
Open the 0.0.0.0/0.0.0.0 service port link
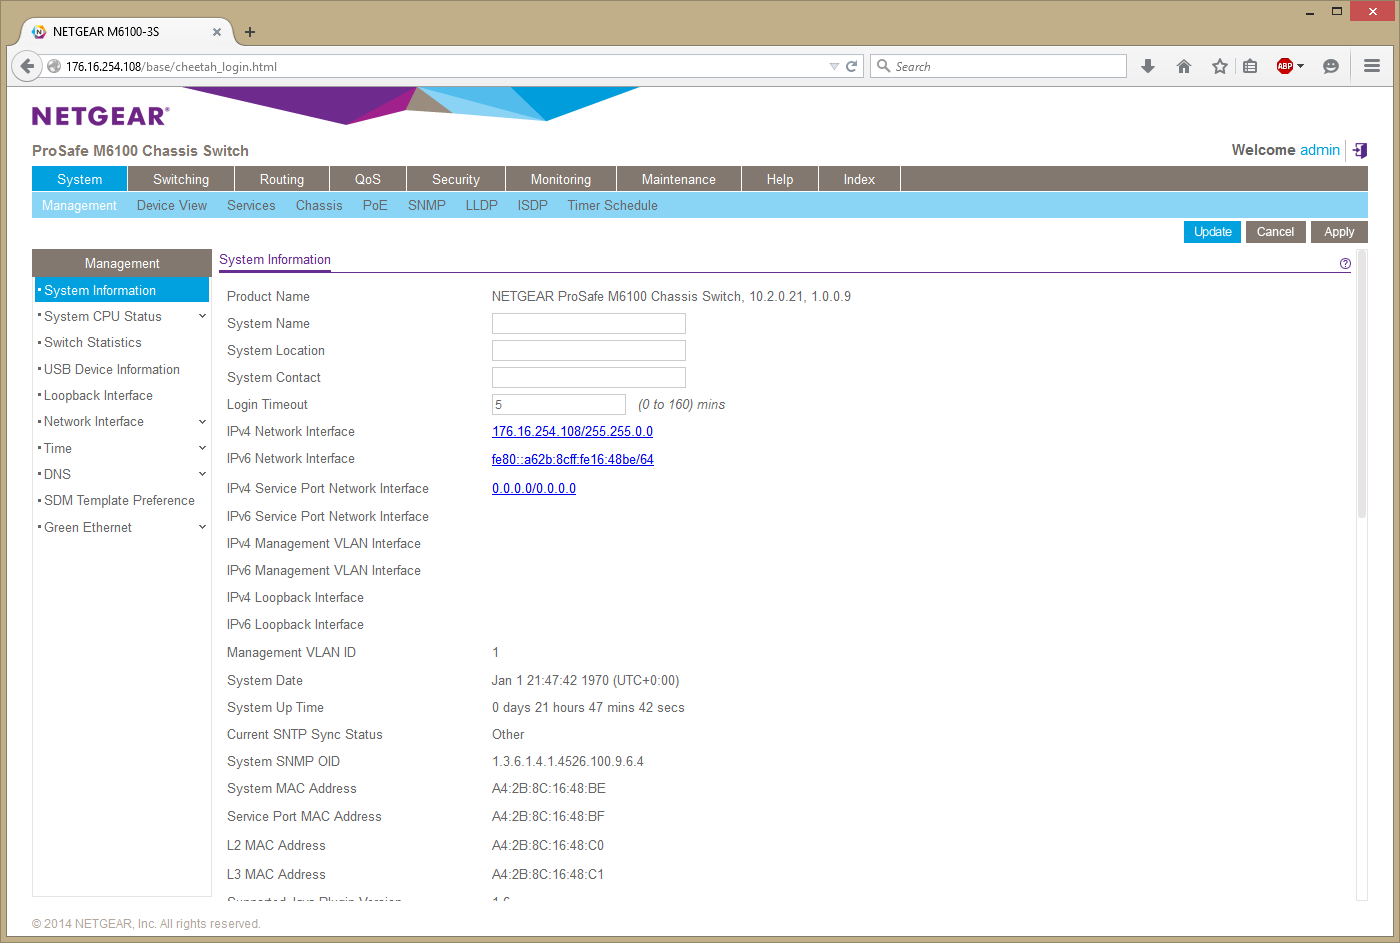tap(534, 488)
